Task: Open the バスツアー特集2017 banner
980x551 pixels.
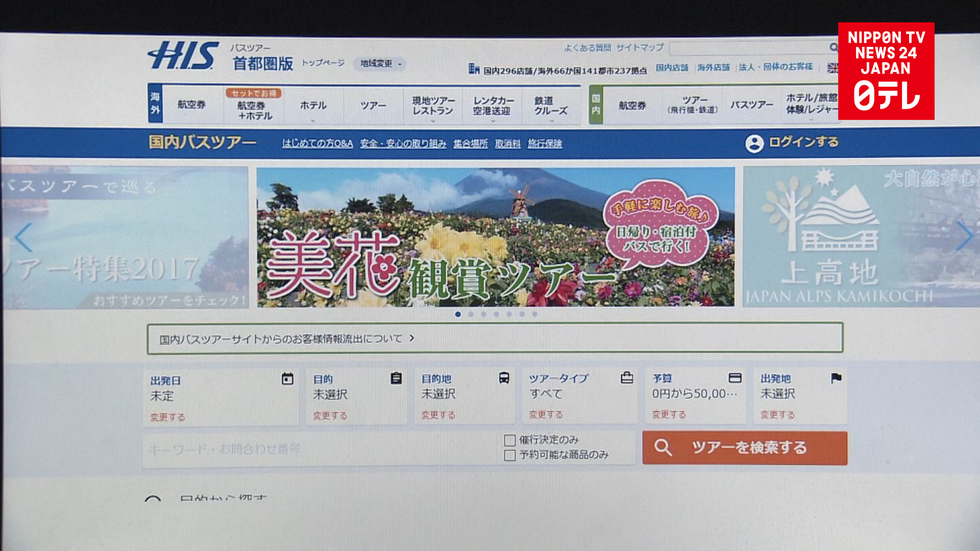Action: [124, 237]
